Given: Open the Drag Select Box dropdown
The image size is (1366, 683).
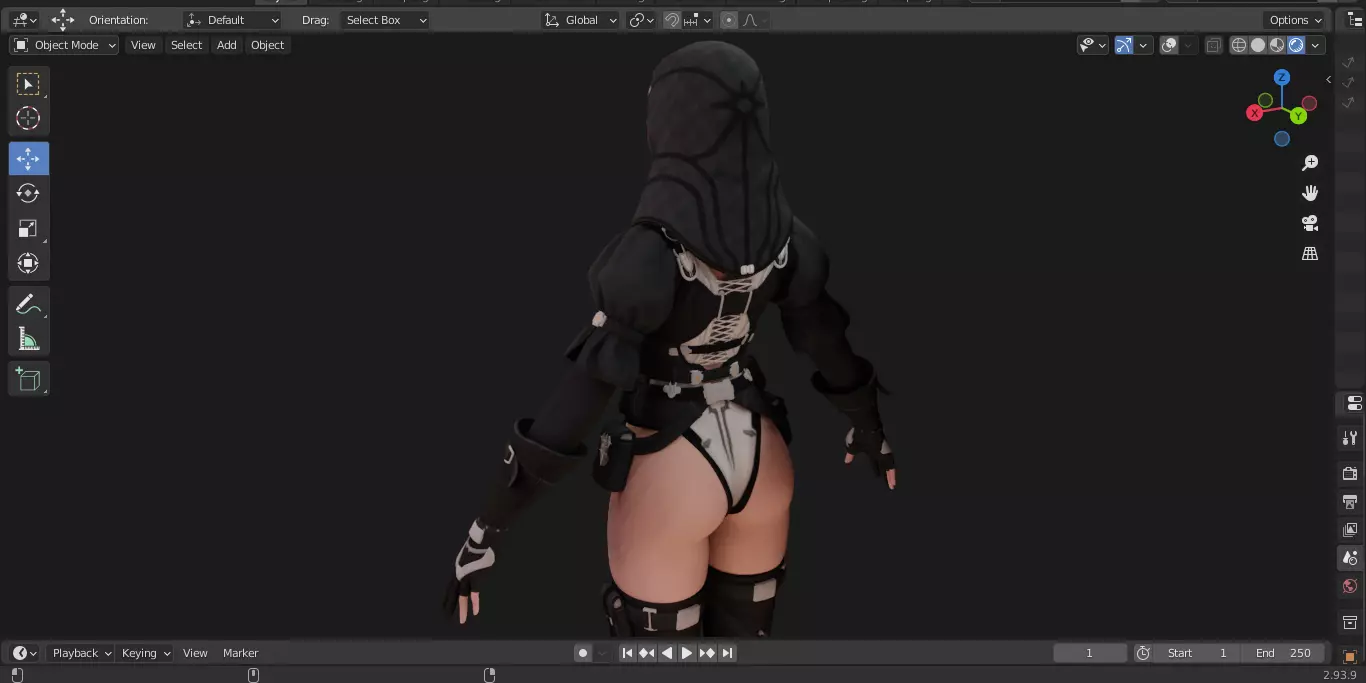Looking at the screenshot, I should pos(385,20).
